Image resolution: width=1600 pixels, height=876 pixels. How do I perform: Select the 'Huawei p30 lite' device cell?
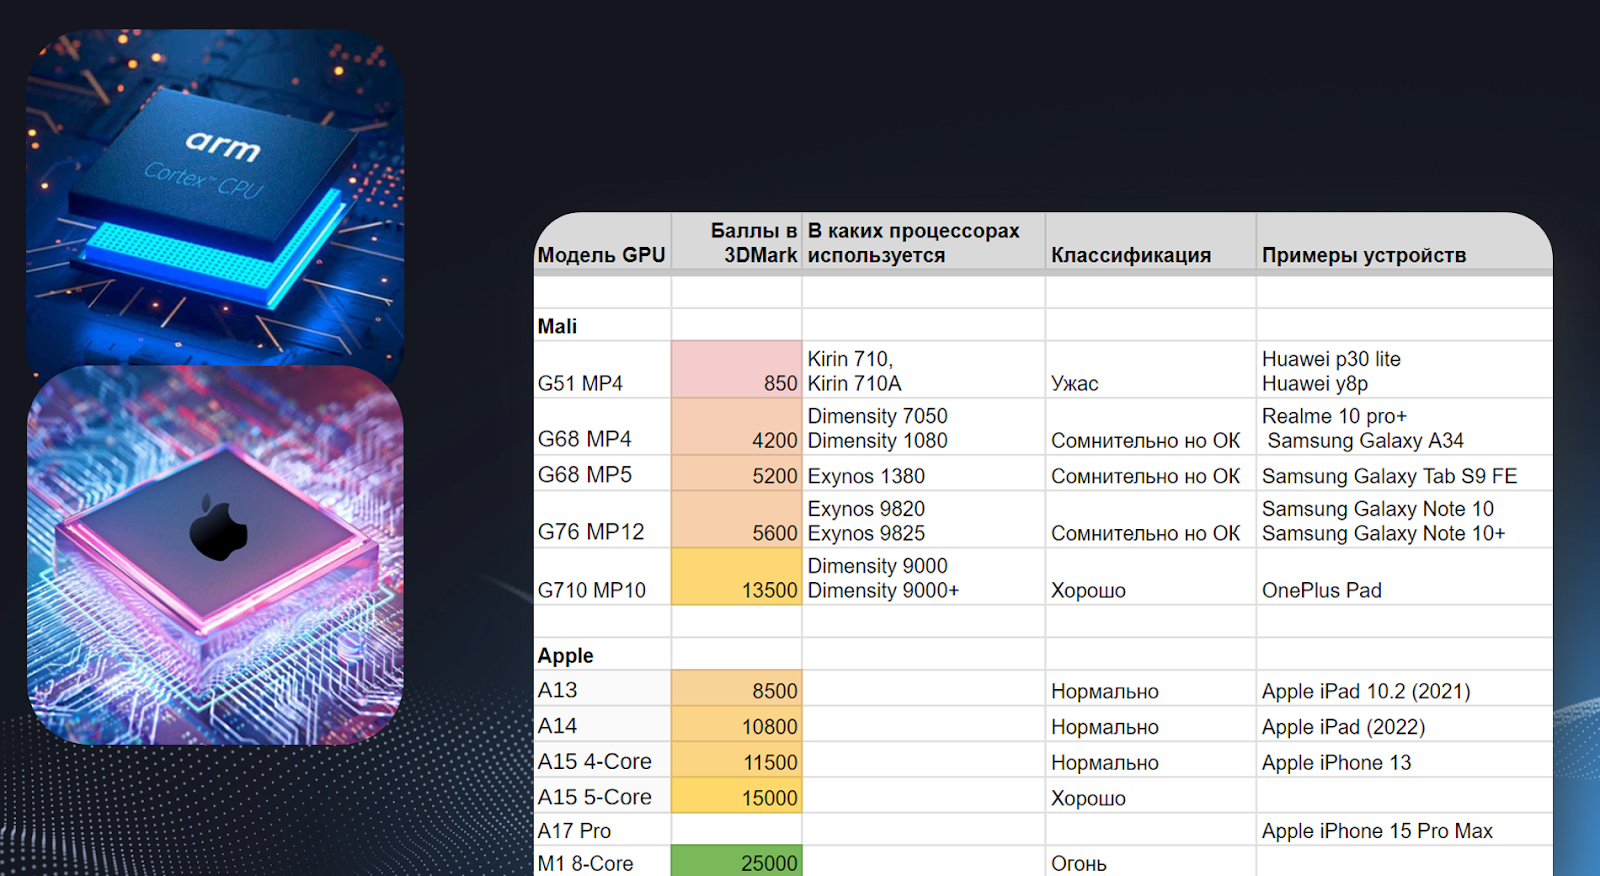point(1404,370)
